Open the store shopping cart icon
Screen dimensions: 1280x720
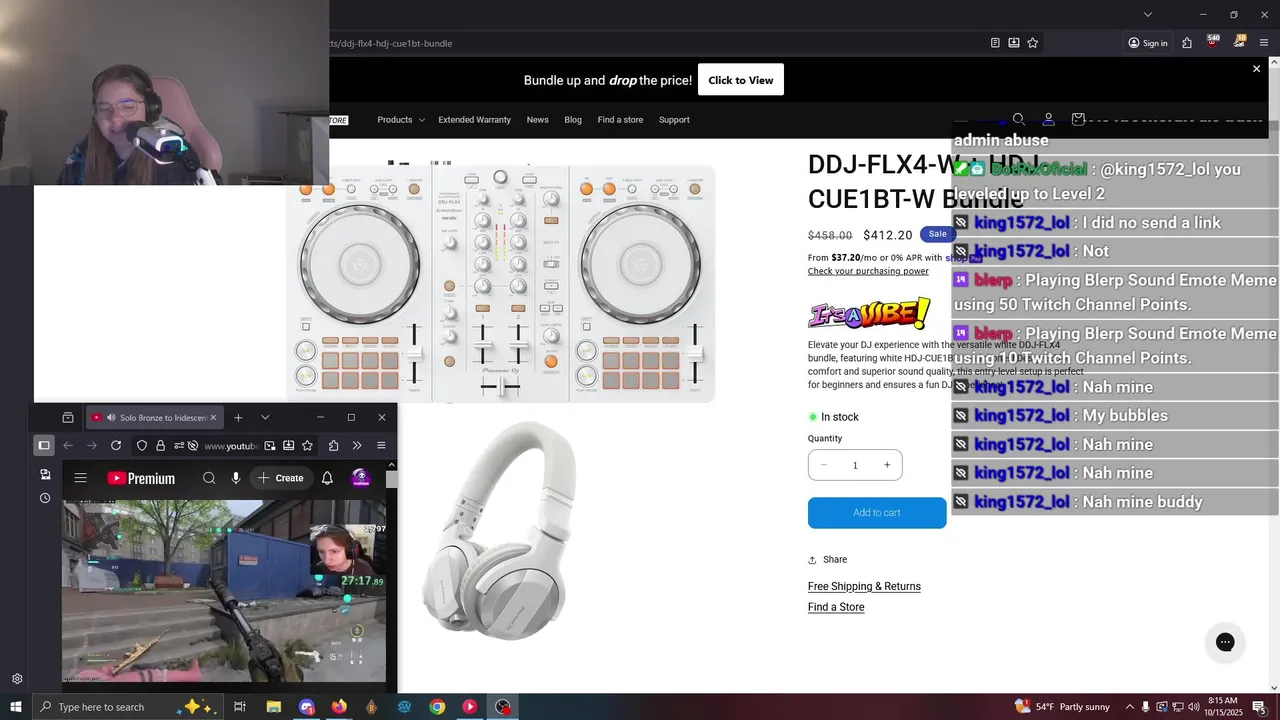click(1078, 119)
